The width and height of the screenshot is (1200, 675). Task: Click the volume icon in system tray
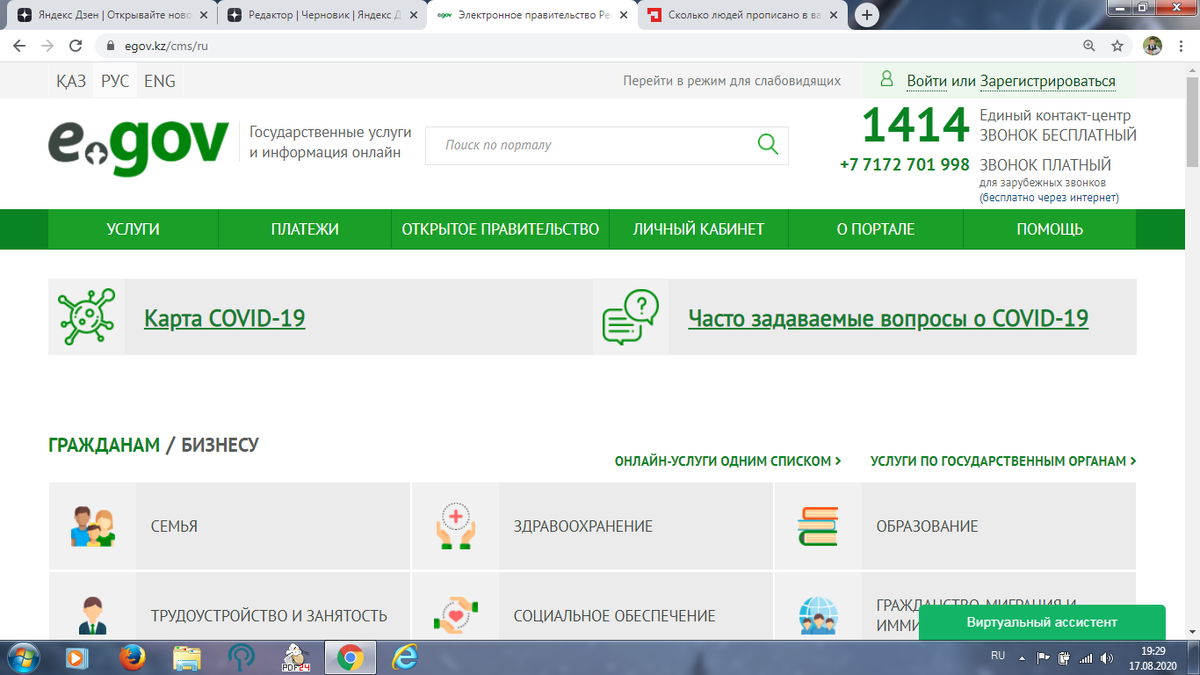pos(1106,658)
